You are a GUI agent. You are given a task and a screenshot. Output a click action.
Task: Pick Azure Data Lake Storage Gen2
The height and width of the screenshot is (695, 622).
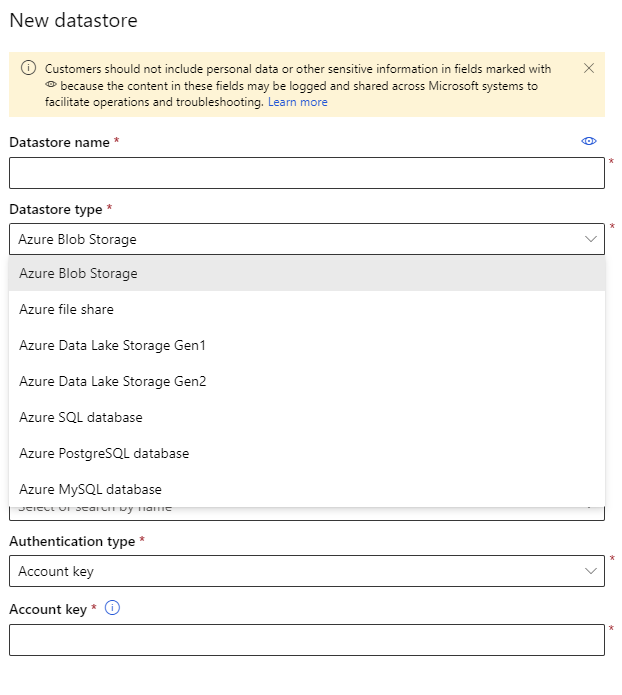(x=307, y=381)
